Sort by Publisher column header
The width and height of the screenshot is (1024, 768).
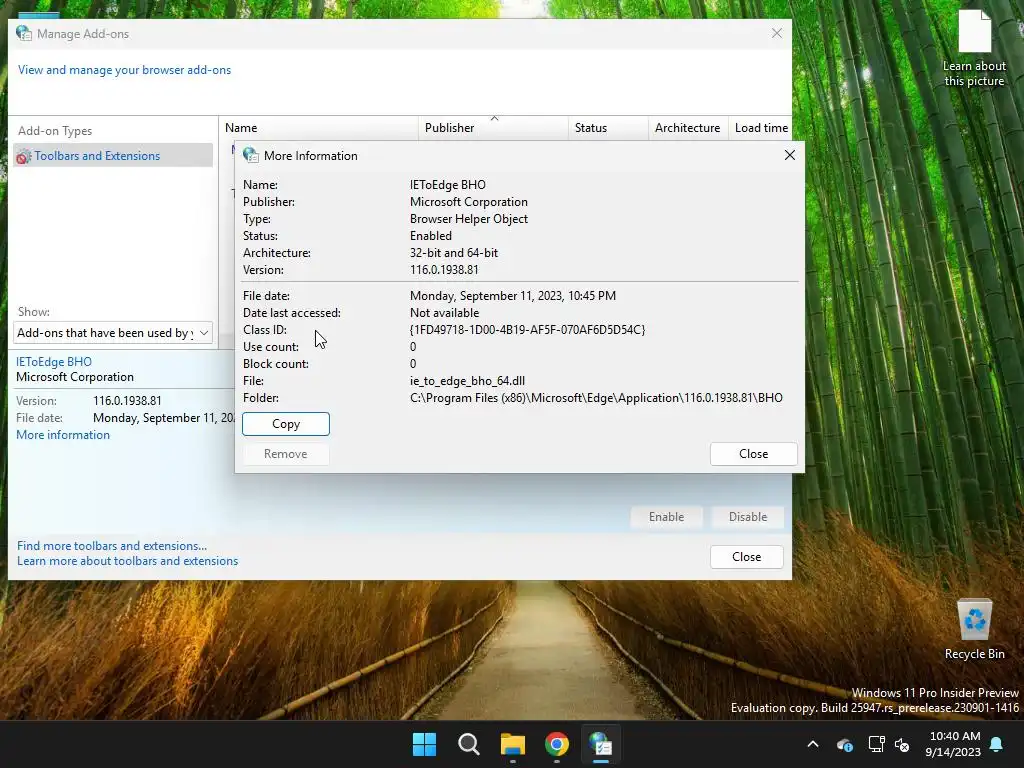point(493,128)
